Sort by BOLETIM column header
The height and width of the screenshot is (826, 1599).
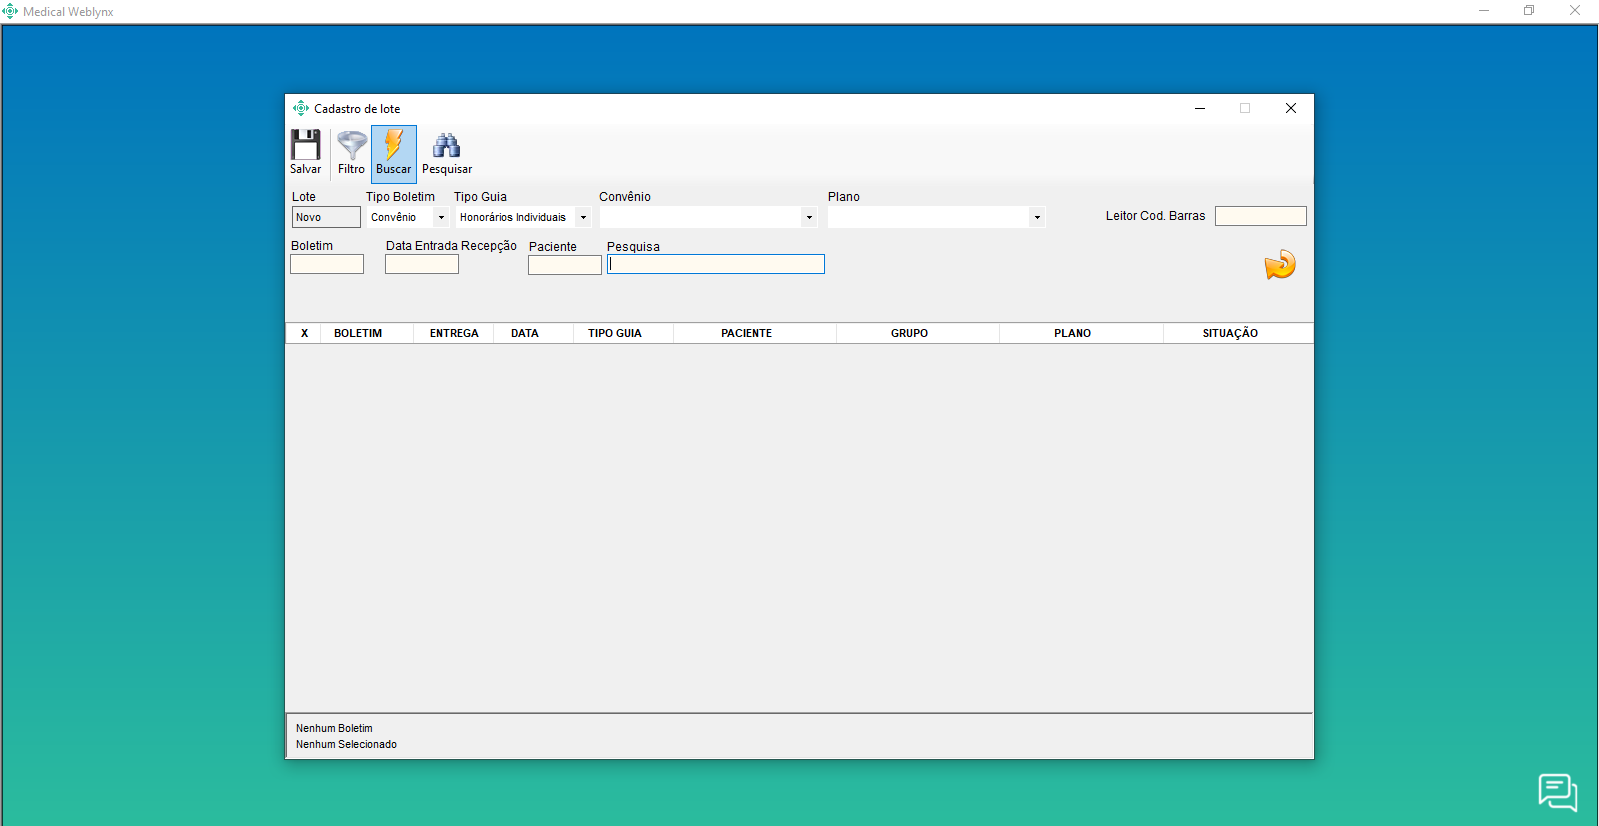[x=358, y=333]
